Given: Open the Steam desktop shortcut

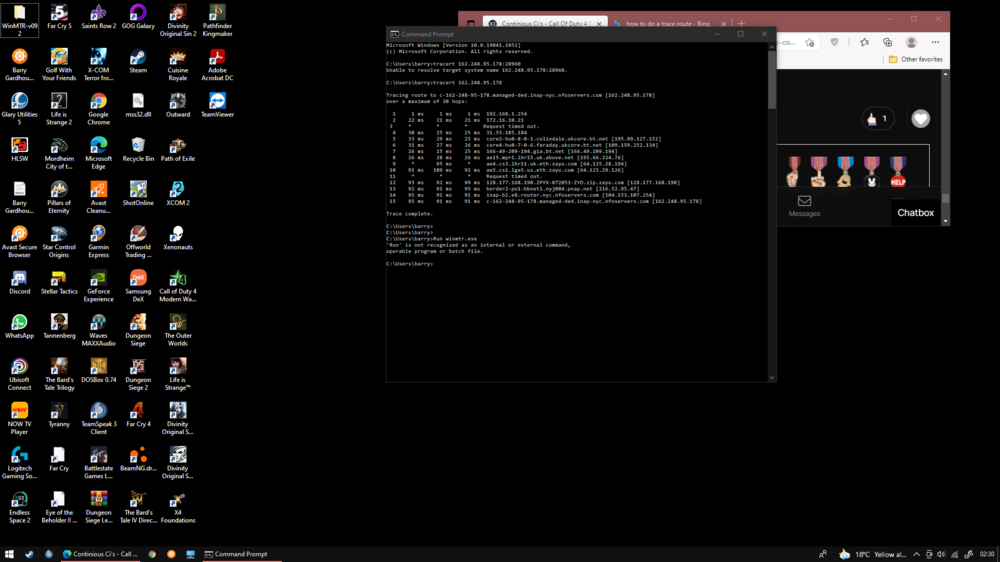Looking at the screenshot, I should [138, 58].
